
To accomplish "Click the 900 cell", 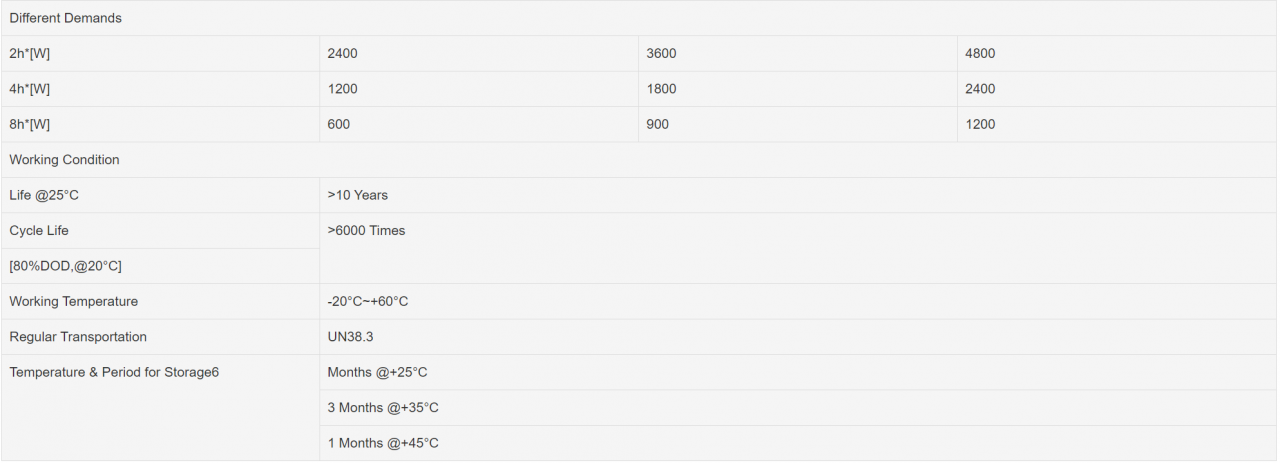I will coord(798,124).
